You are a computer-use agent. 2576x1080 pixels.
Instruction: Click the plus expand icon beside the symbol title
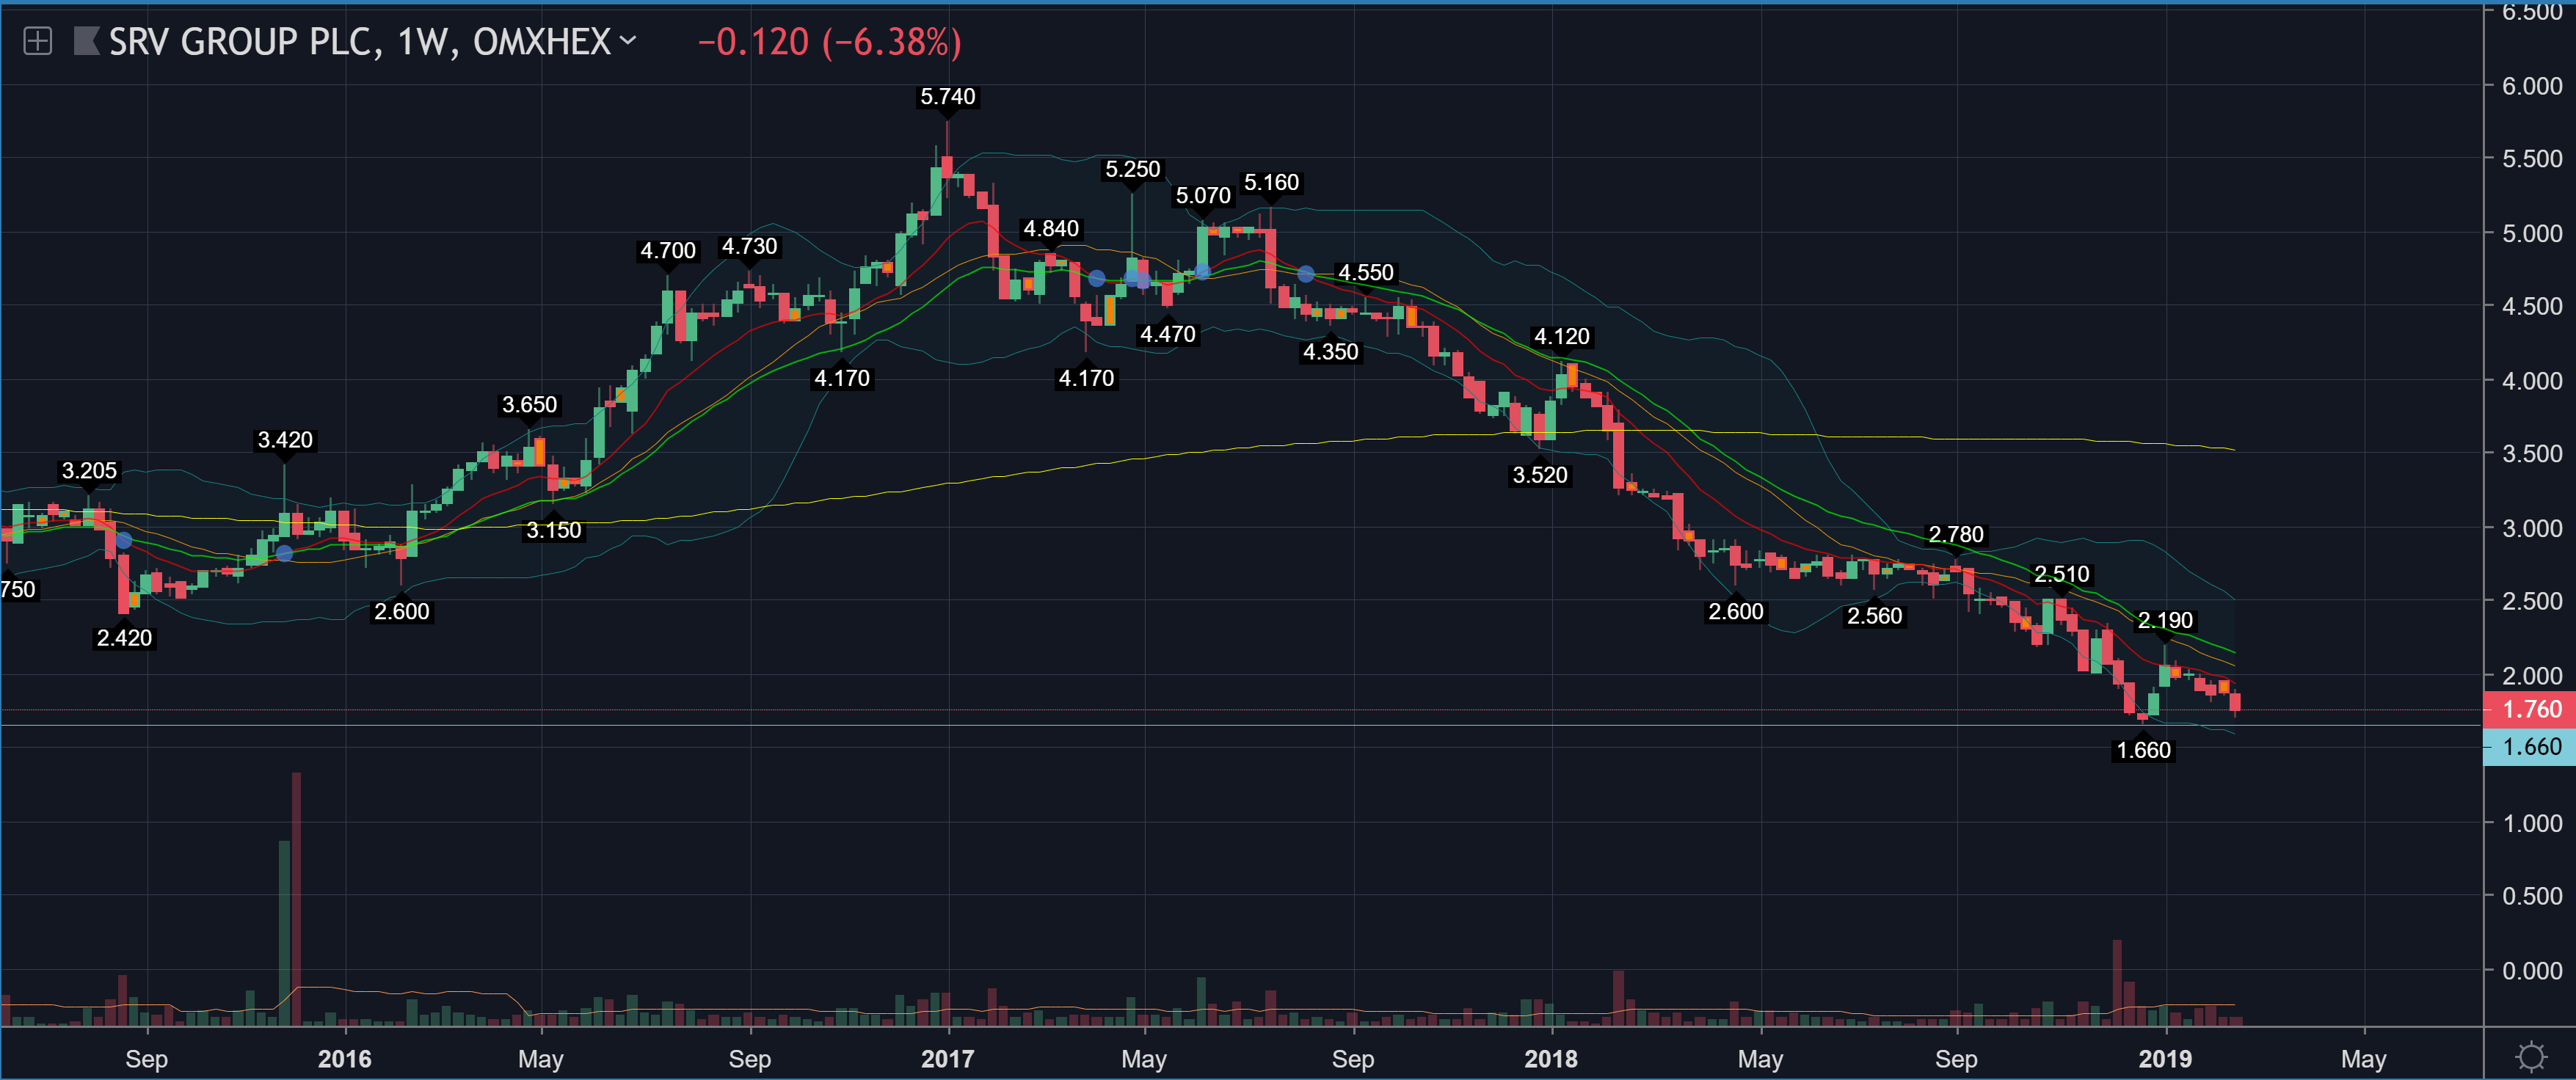point(37,41)
